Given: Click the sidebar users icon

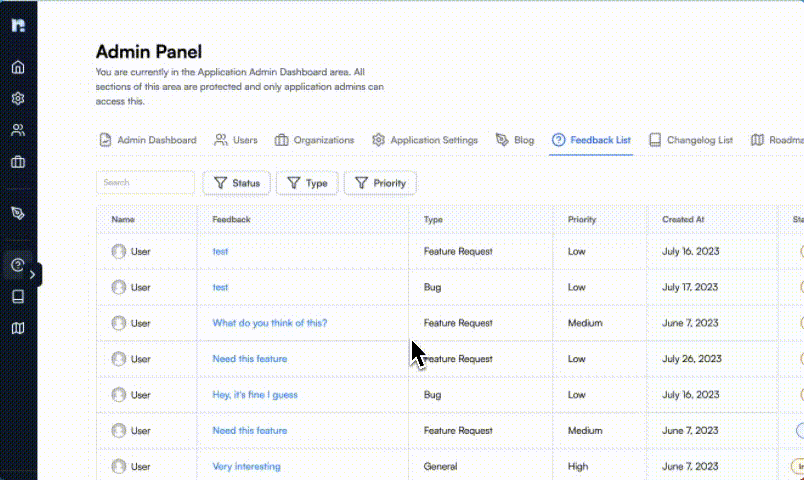Looking at the screenshot, I should pyautogui.click(x=18, y=130).
